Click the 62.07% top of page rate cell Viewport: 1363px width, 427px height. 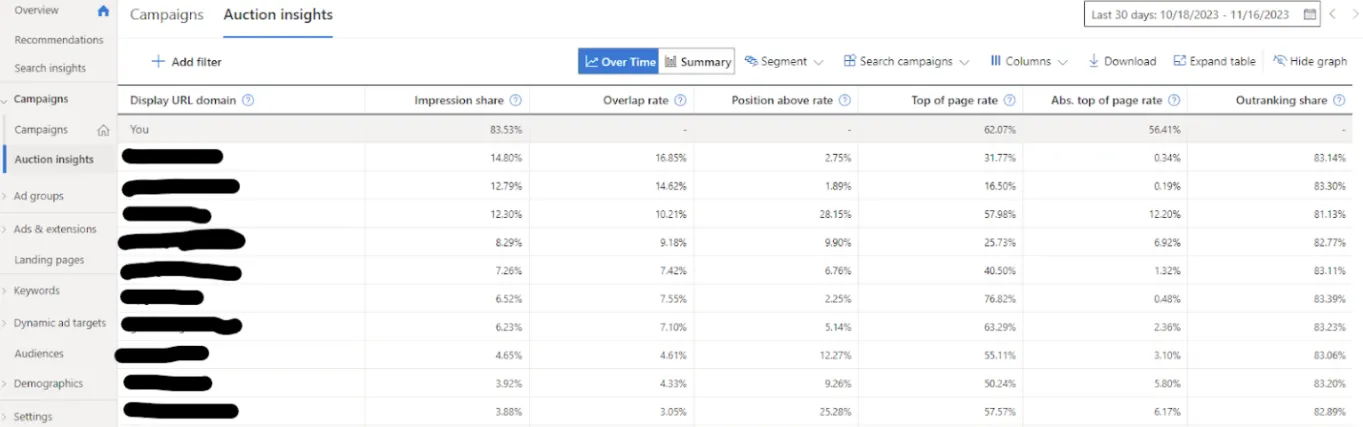pos(1000,130)
